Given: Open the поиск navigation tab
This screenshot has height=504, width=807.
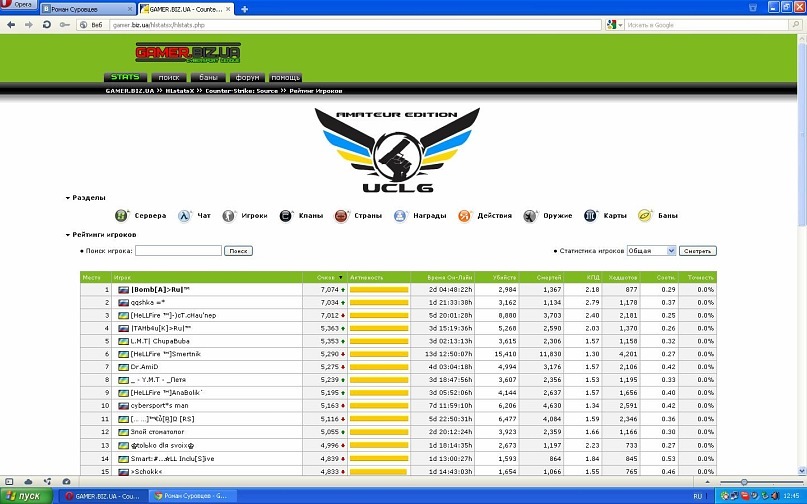Looking at the screenshot, I should click(169, 78).
